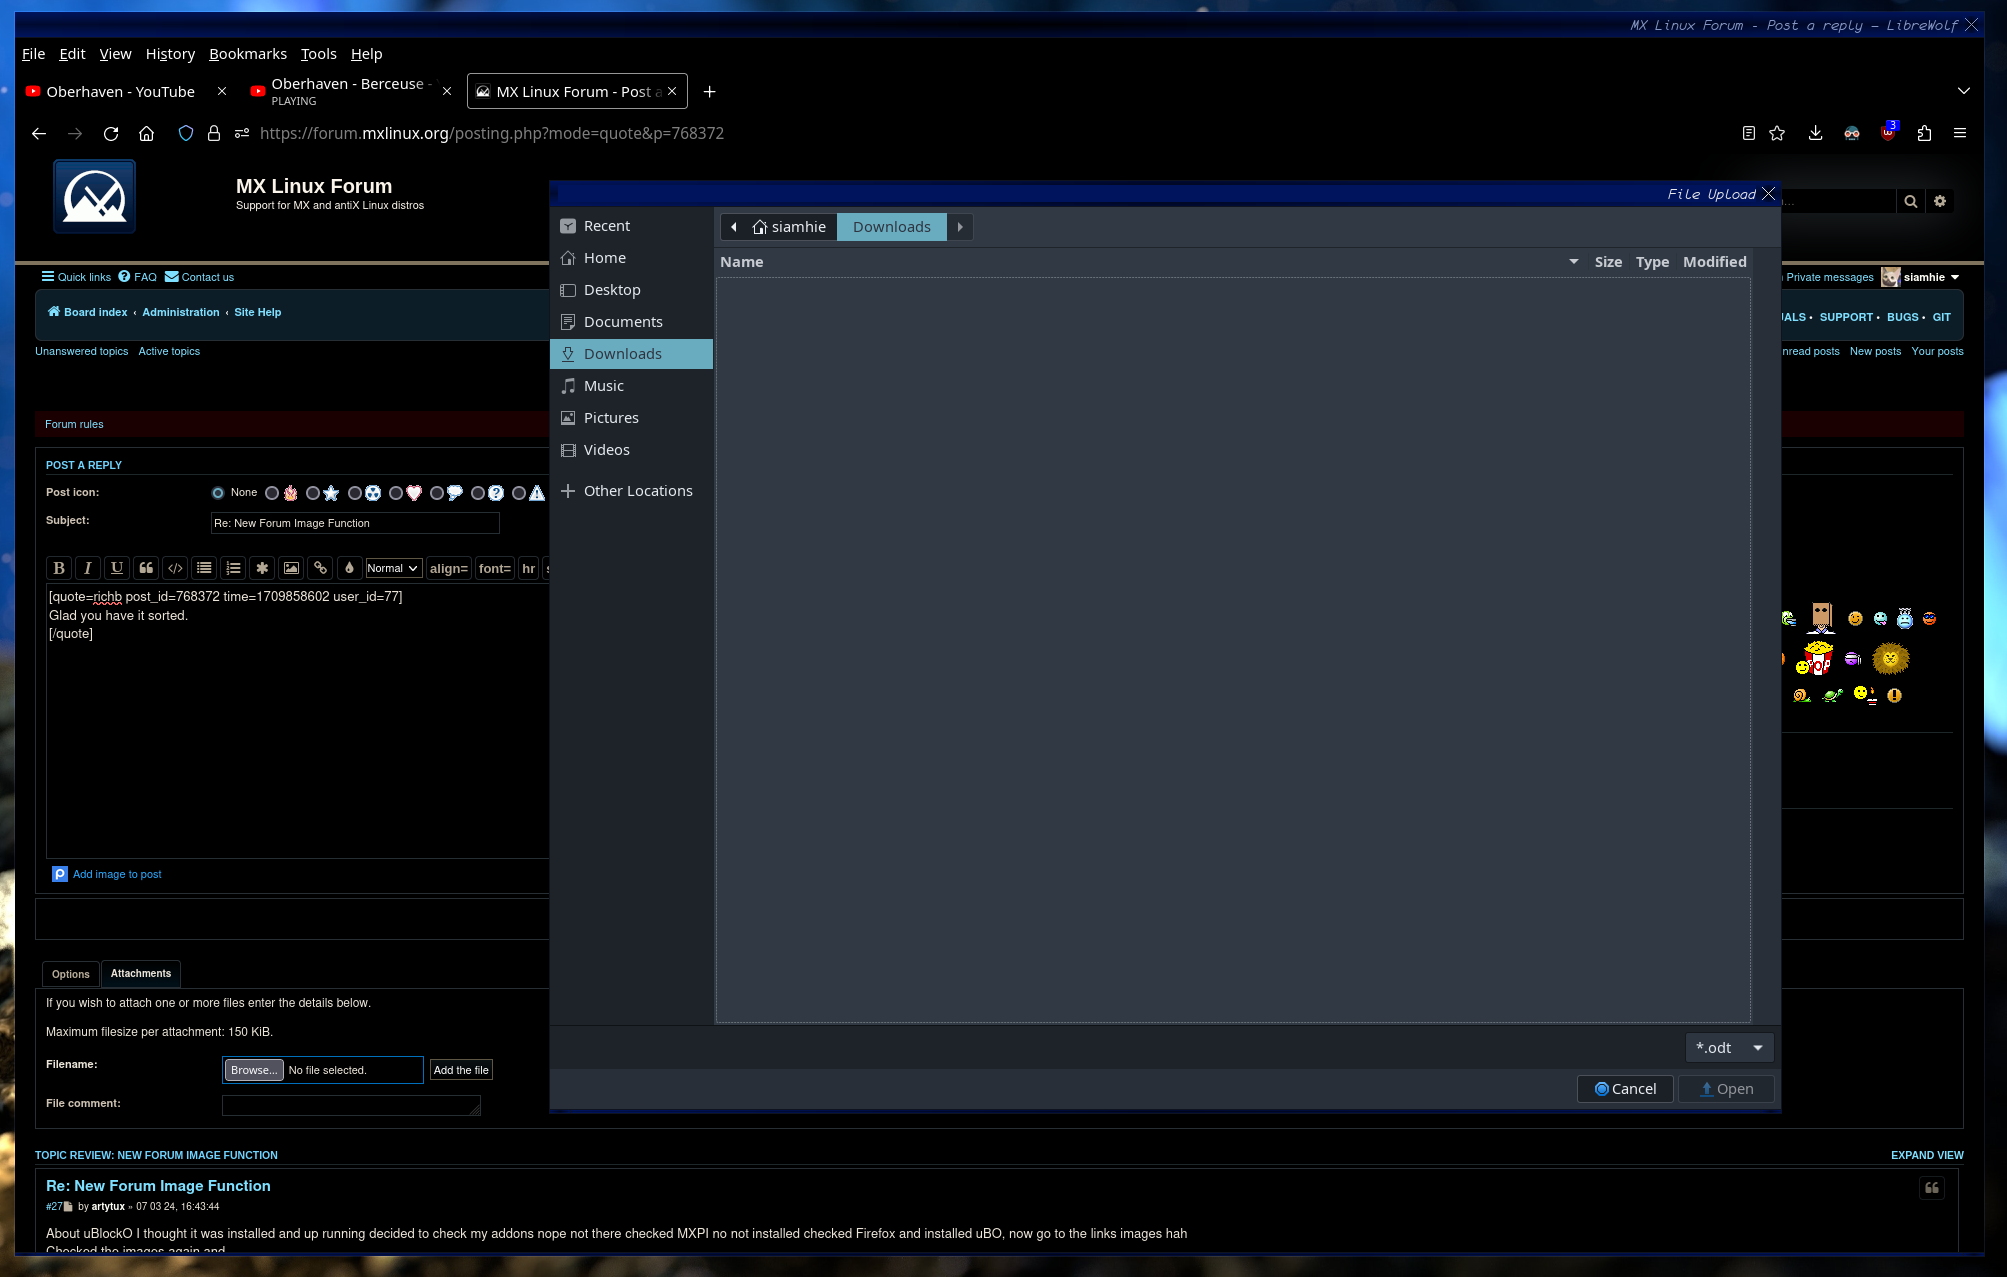Open the Normal font size dropdown
This screenshot has width=2007, height=1277.
point(393,568)
